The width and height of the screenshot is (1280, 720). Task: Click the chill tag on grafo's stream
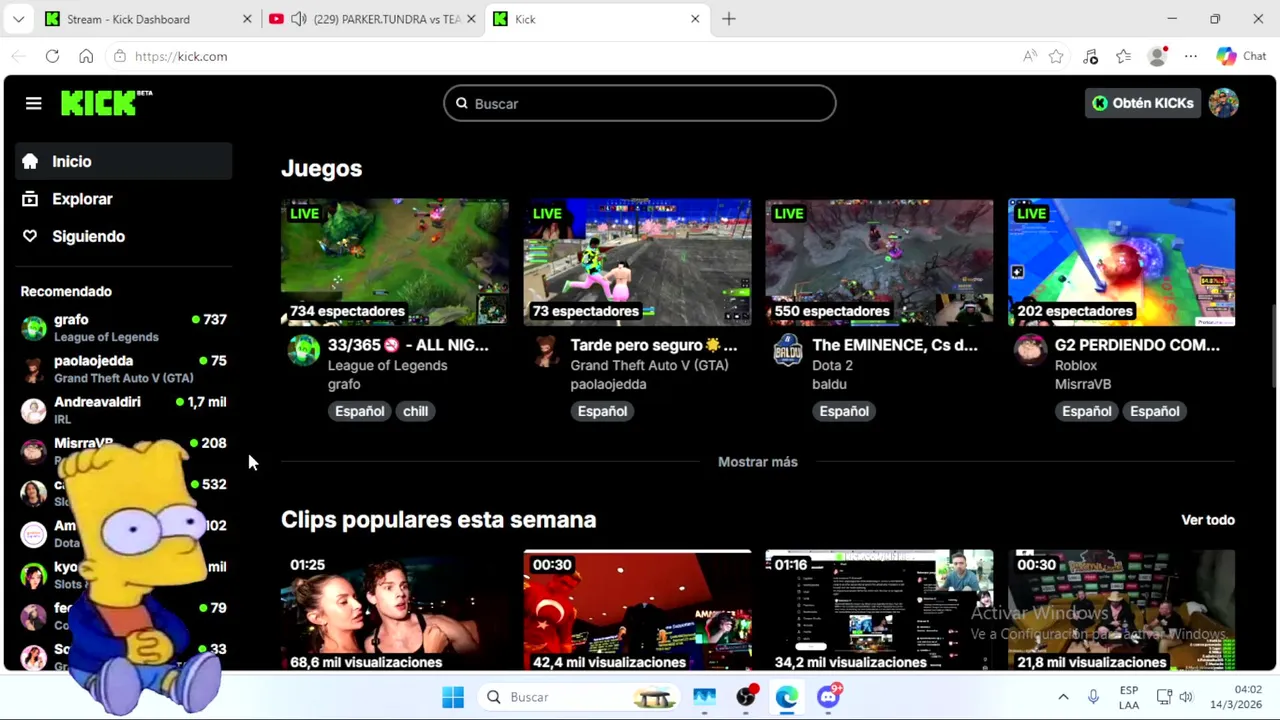[415, 411]
